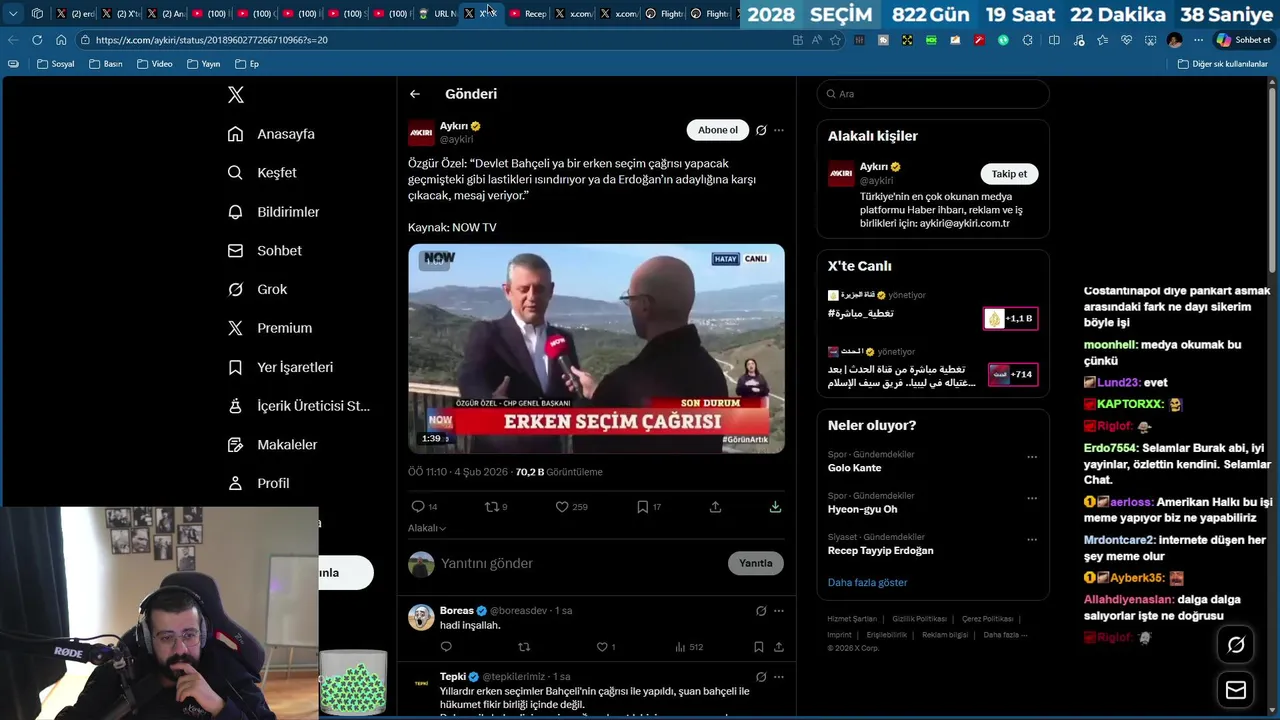This screenshot has width=1280, height=720.
Task: Bookmark the post showing 17
Action: tap(642, 507)
